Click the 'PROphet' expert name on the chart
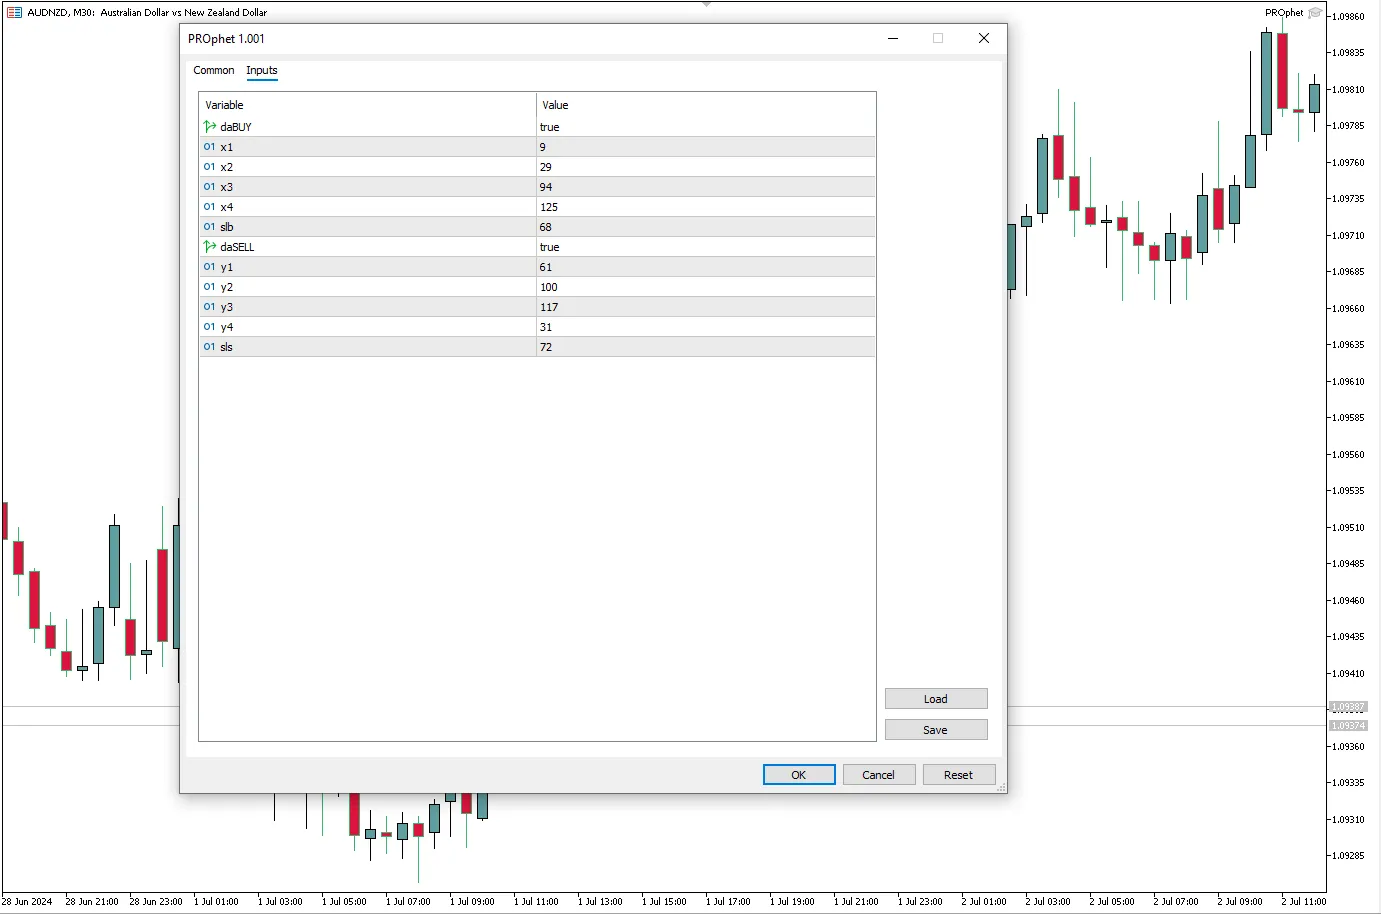Image resolution: width=1381 pixels, height=915 pixels. [1284, 13]
